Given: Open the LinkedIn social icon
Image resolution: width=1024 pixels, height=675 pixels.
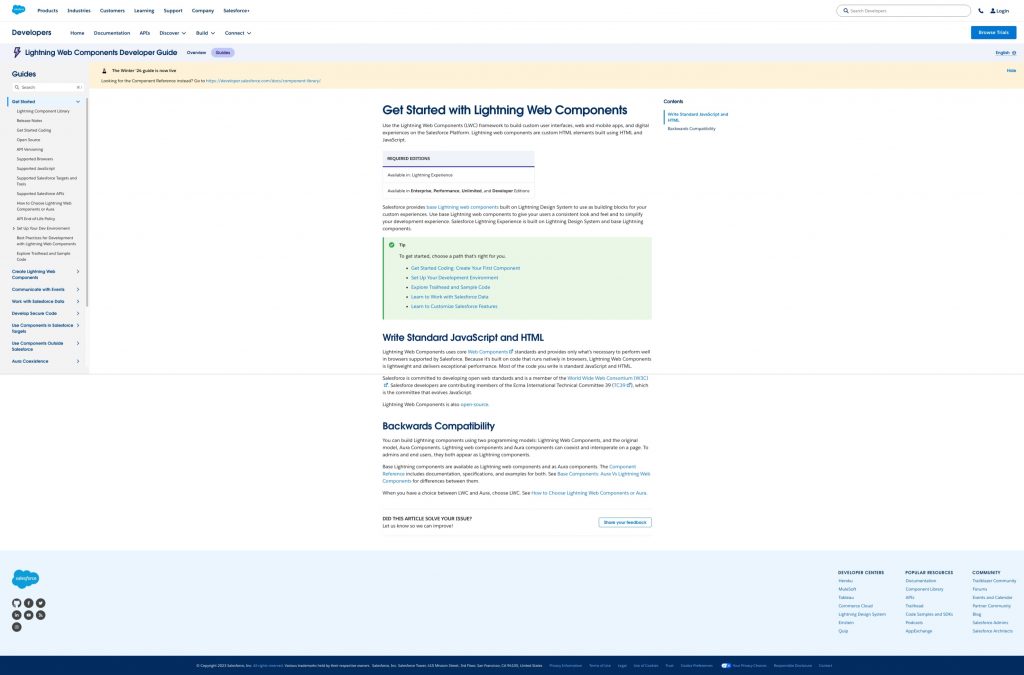Looking at the screenshot, I should pyautogui.click(x=16, y=615).
